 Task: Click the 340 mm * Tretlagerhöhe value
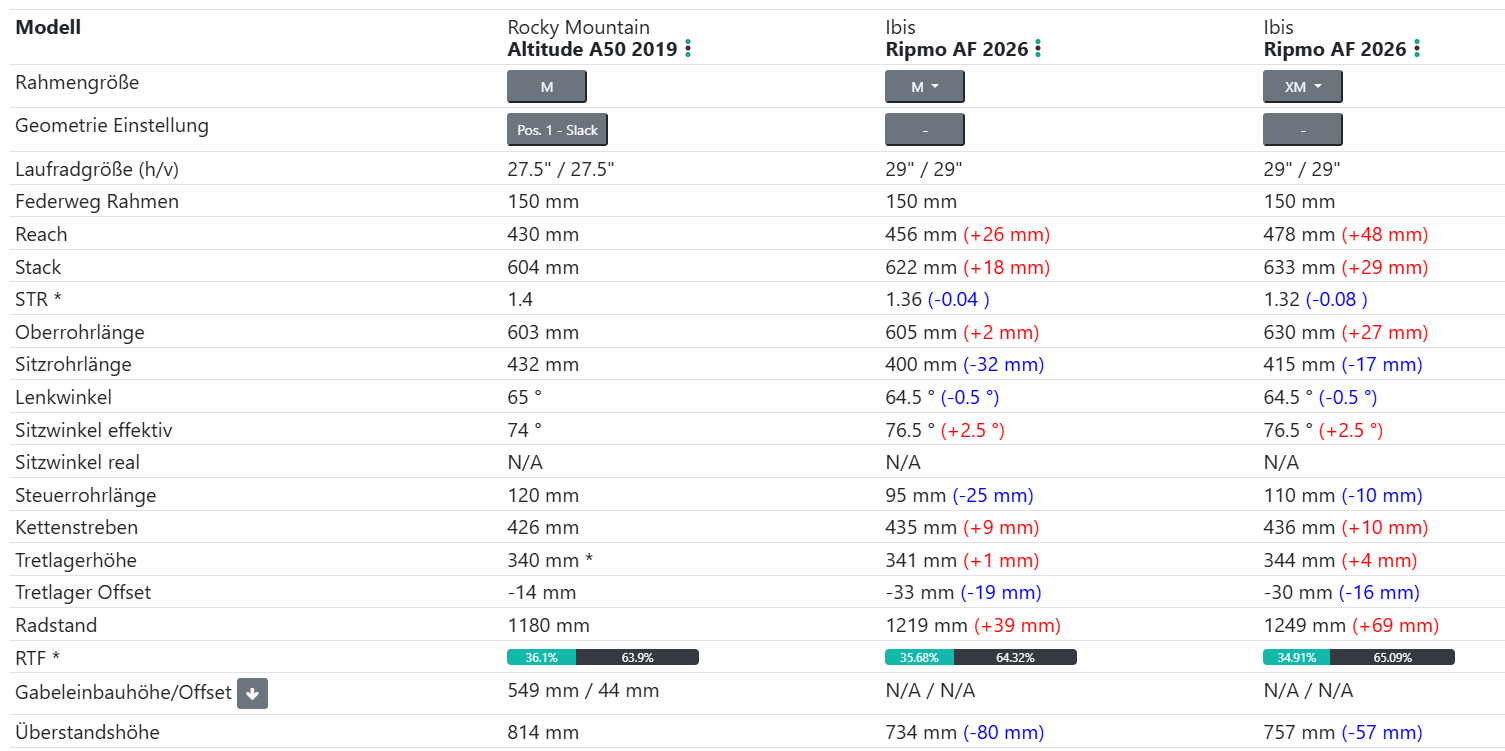click(x=550, y=560)
